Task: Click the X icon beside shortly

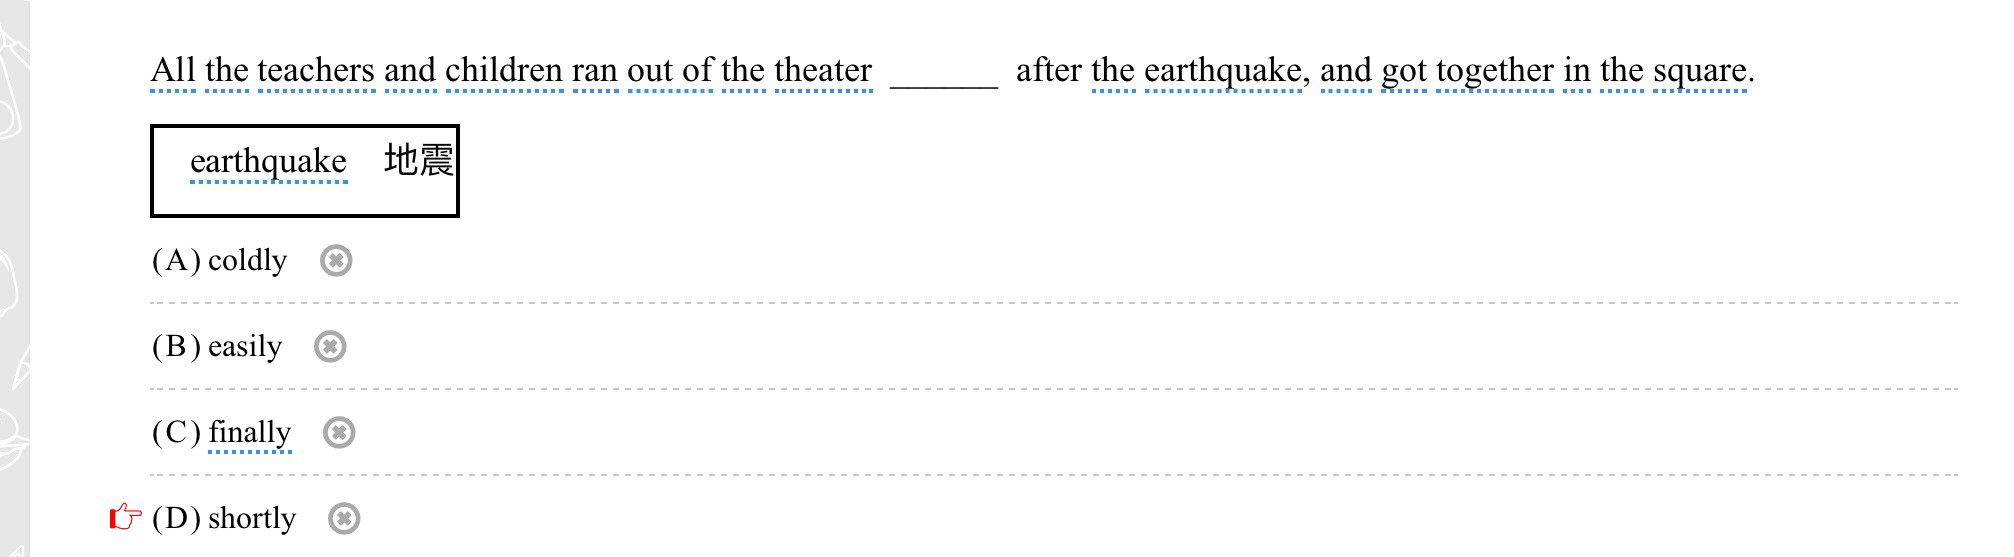Action: point(344,519)
